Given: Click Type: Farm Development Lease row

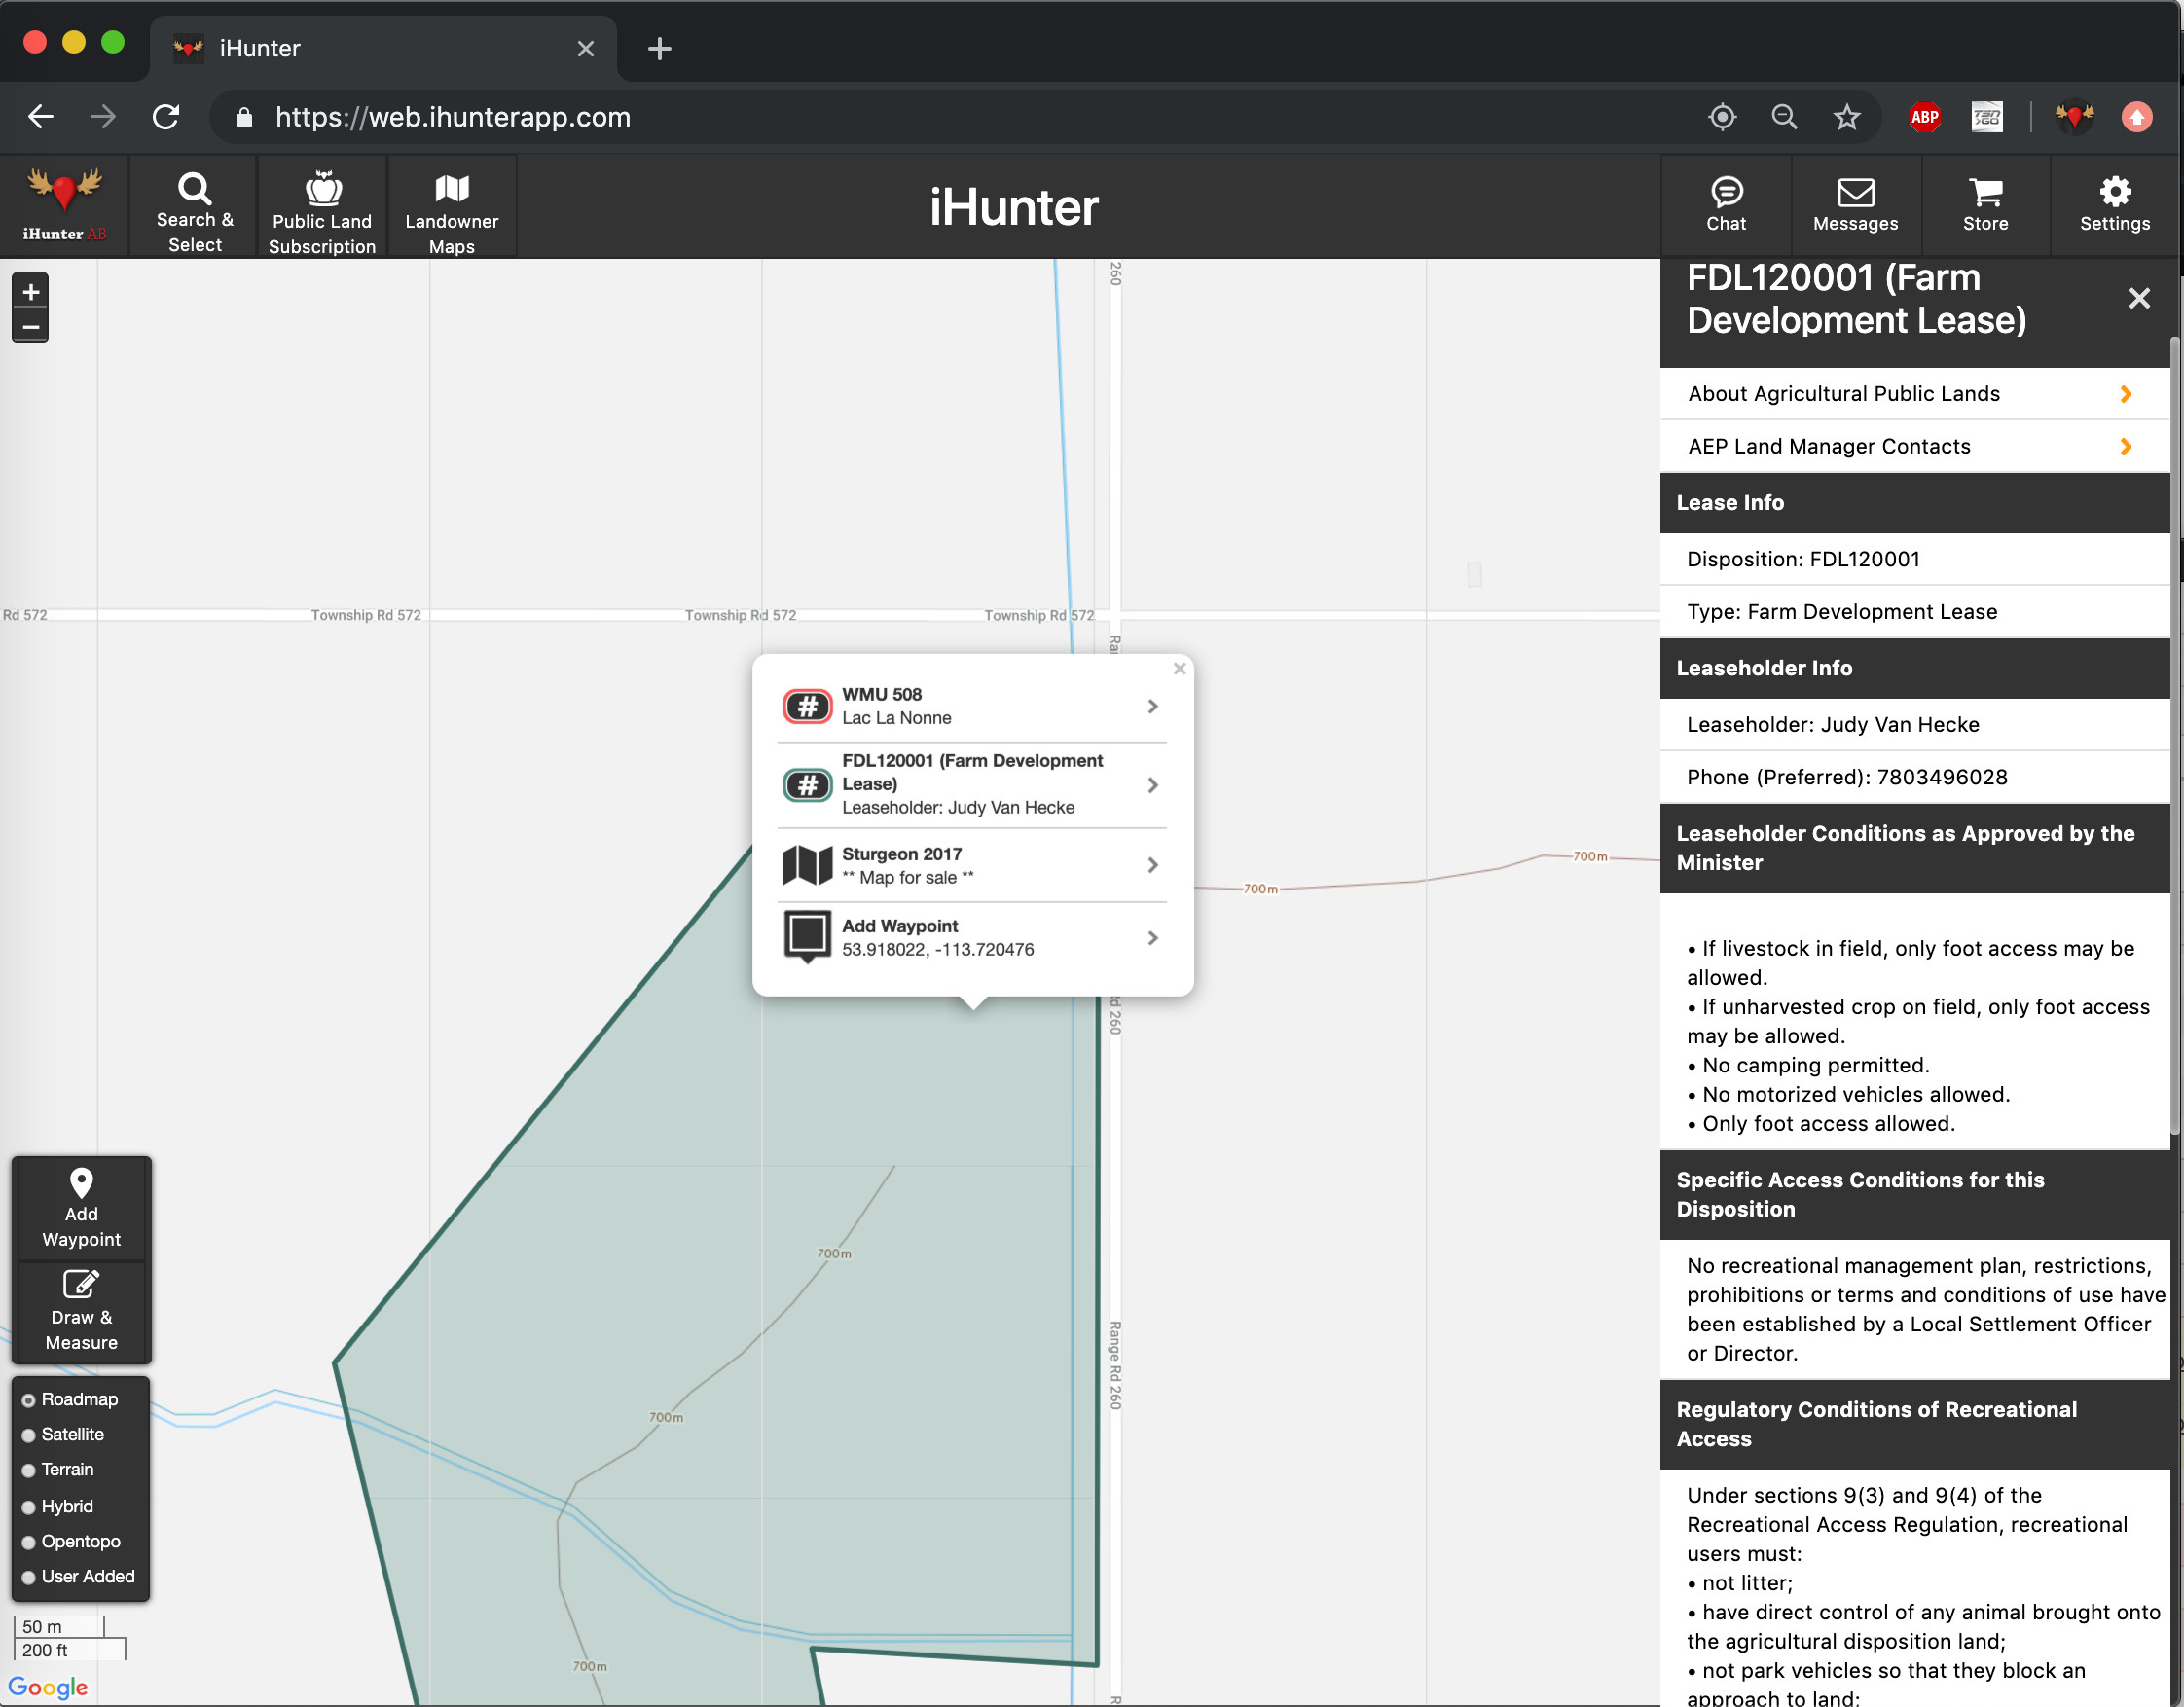Looking at the screenshot, I should pos(1913,611).
